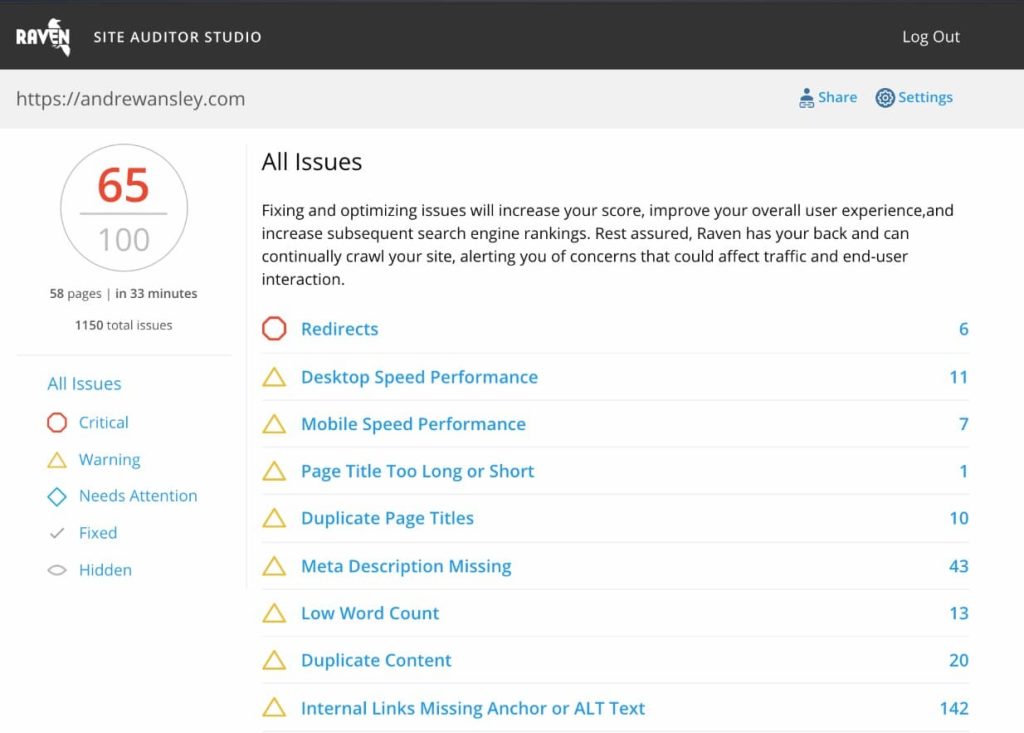Click the 65 out of 100 score circle
This screenshot has height=733, width=1024.
tap(124, 208)
